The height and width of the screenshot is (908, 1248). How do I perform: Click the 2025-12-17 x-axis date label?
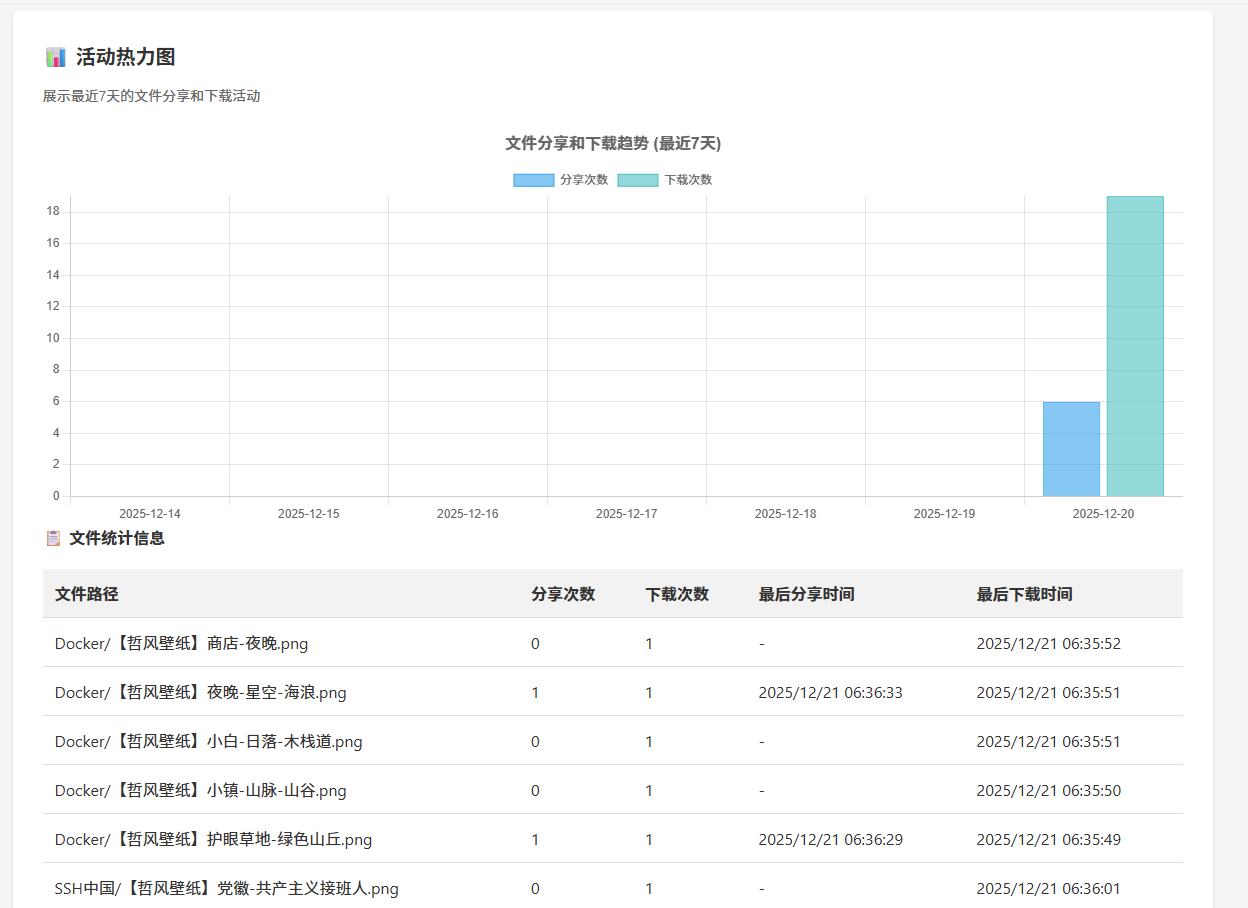[626, 514]
